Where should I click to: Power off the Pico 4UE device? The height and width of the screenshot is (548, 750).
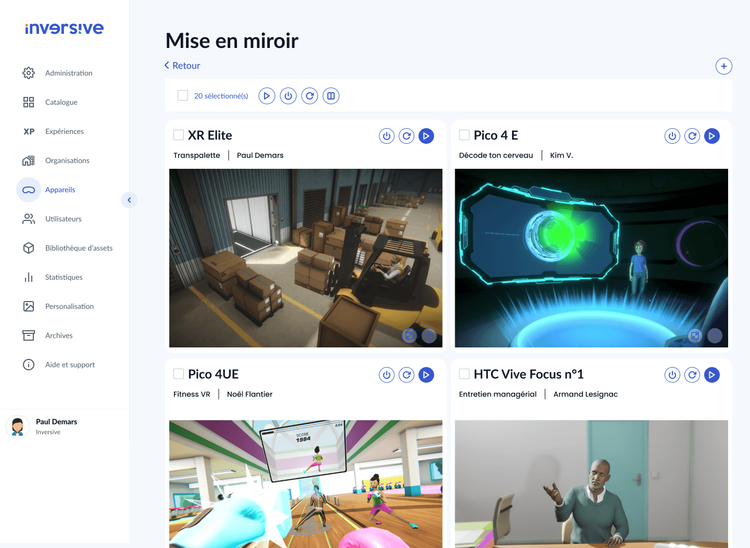click(386, 375)
